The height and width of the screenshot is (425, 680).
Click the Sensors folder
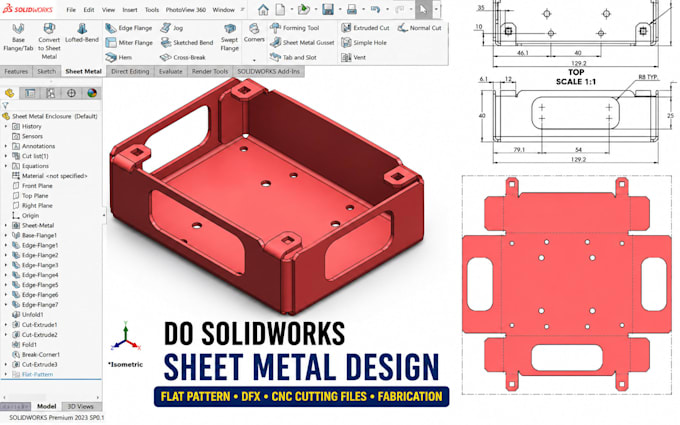tap(27, 136)
